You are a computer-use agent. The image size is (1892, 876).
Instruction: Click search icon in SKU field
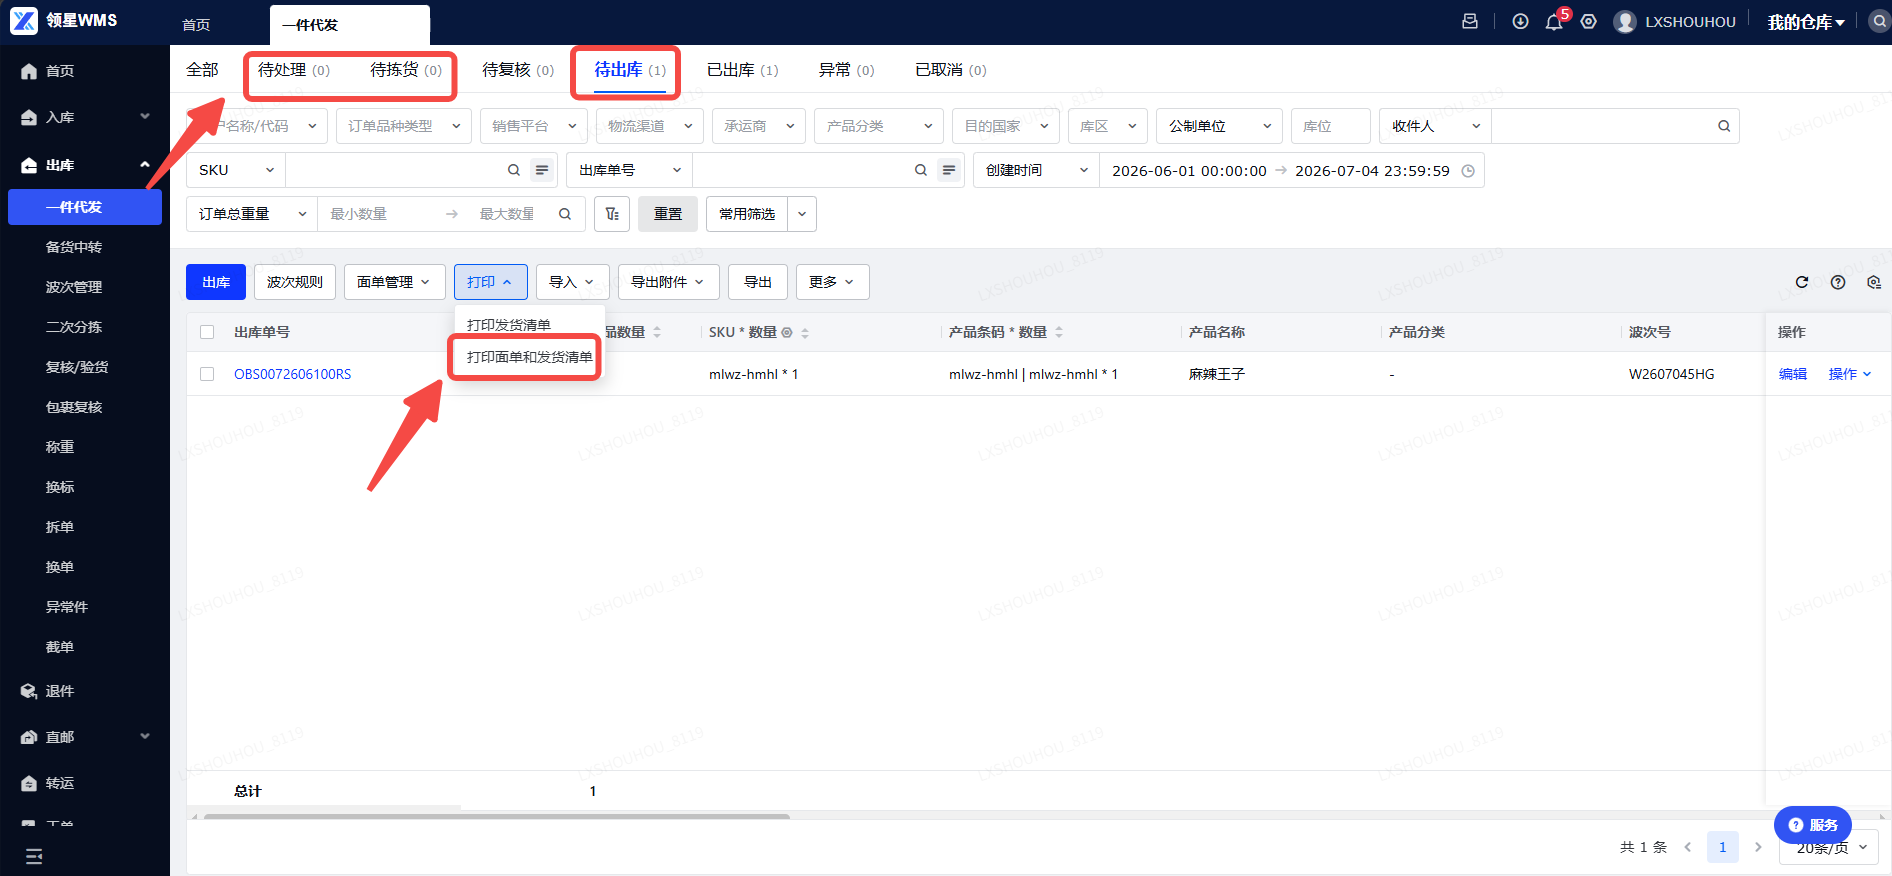tap(514, 170)
